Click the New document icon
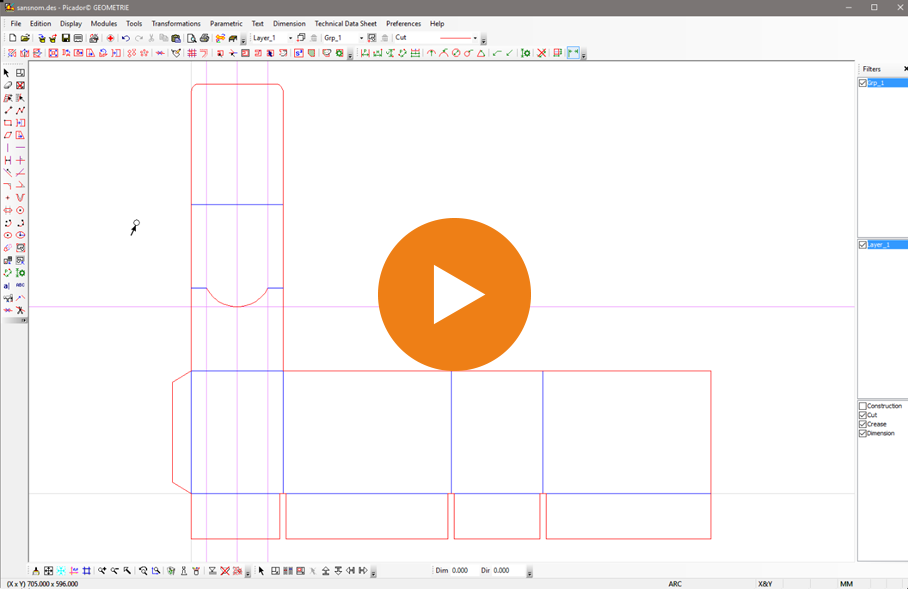 point(12,38)
